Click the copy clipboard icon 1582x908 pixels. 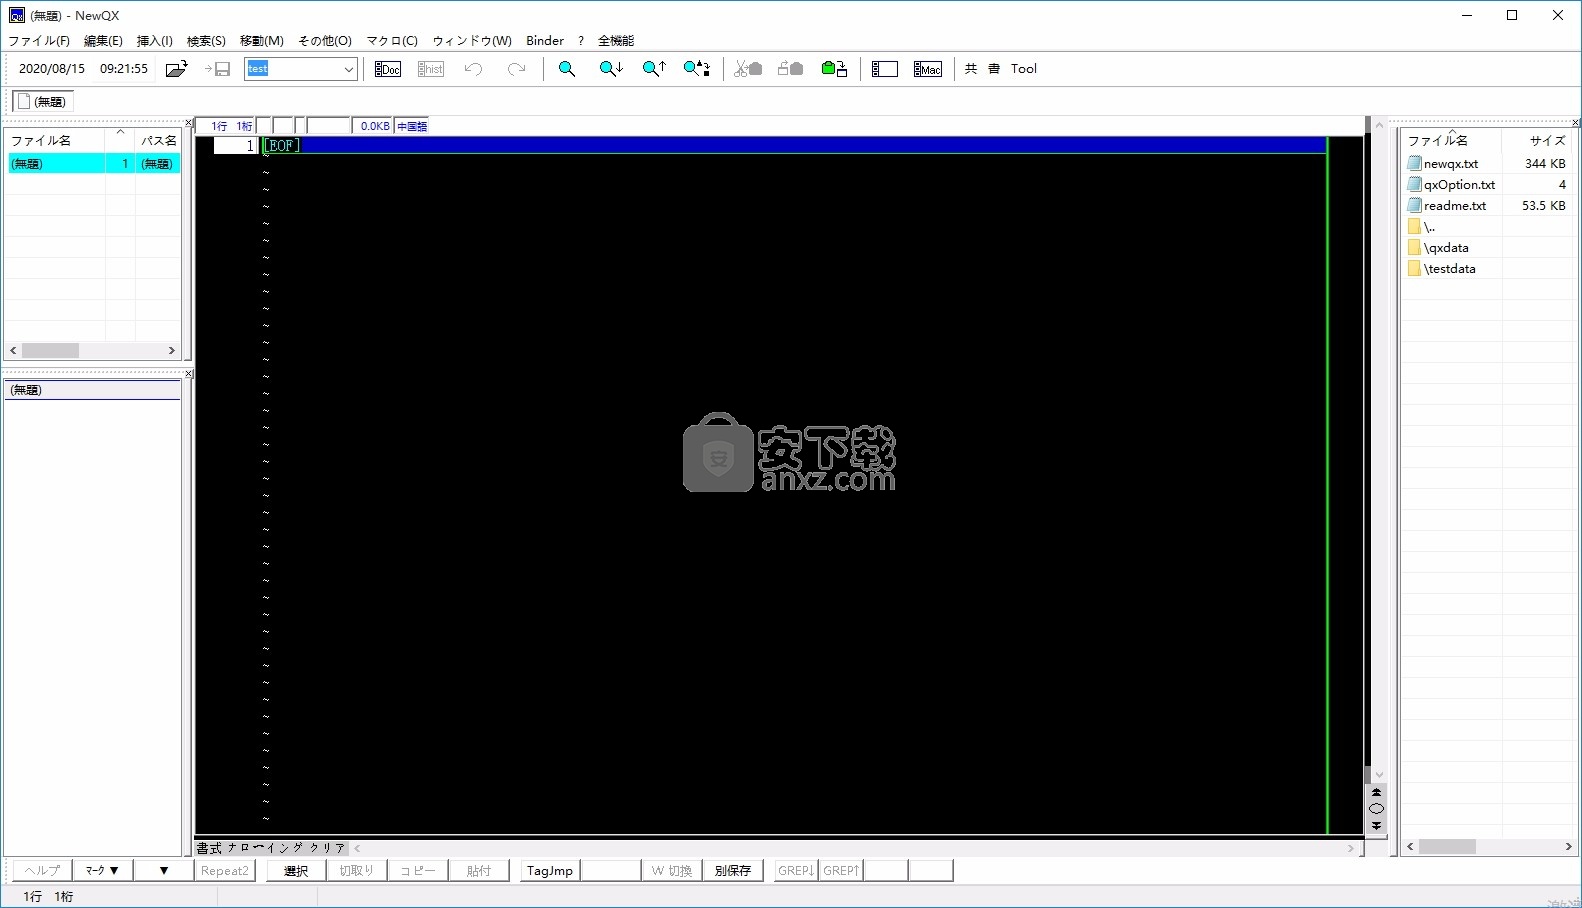point(791,69)
